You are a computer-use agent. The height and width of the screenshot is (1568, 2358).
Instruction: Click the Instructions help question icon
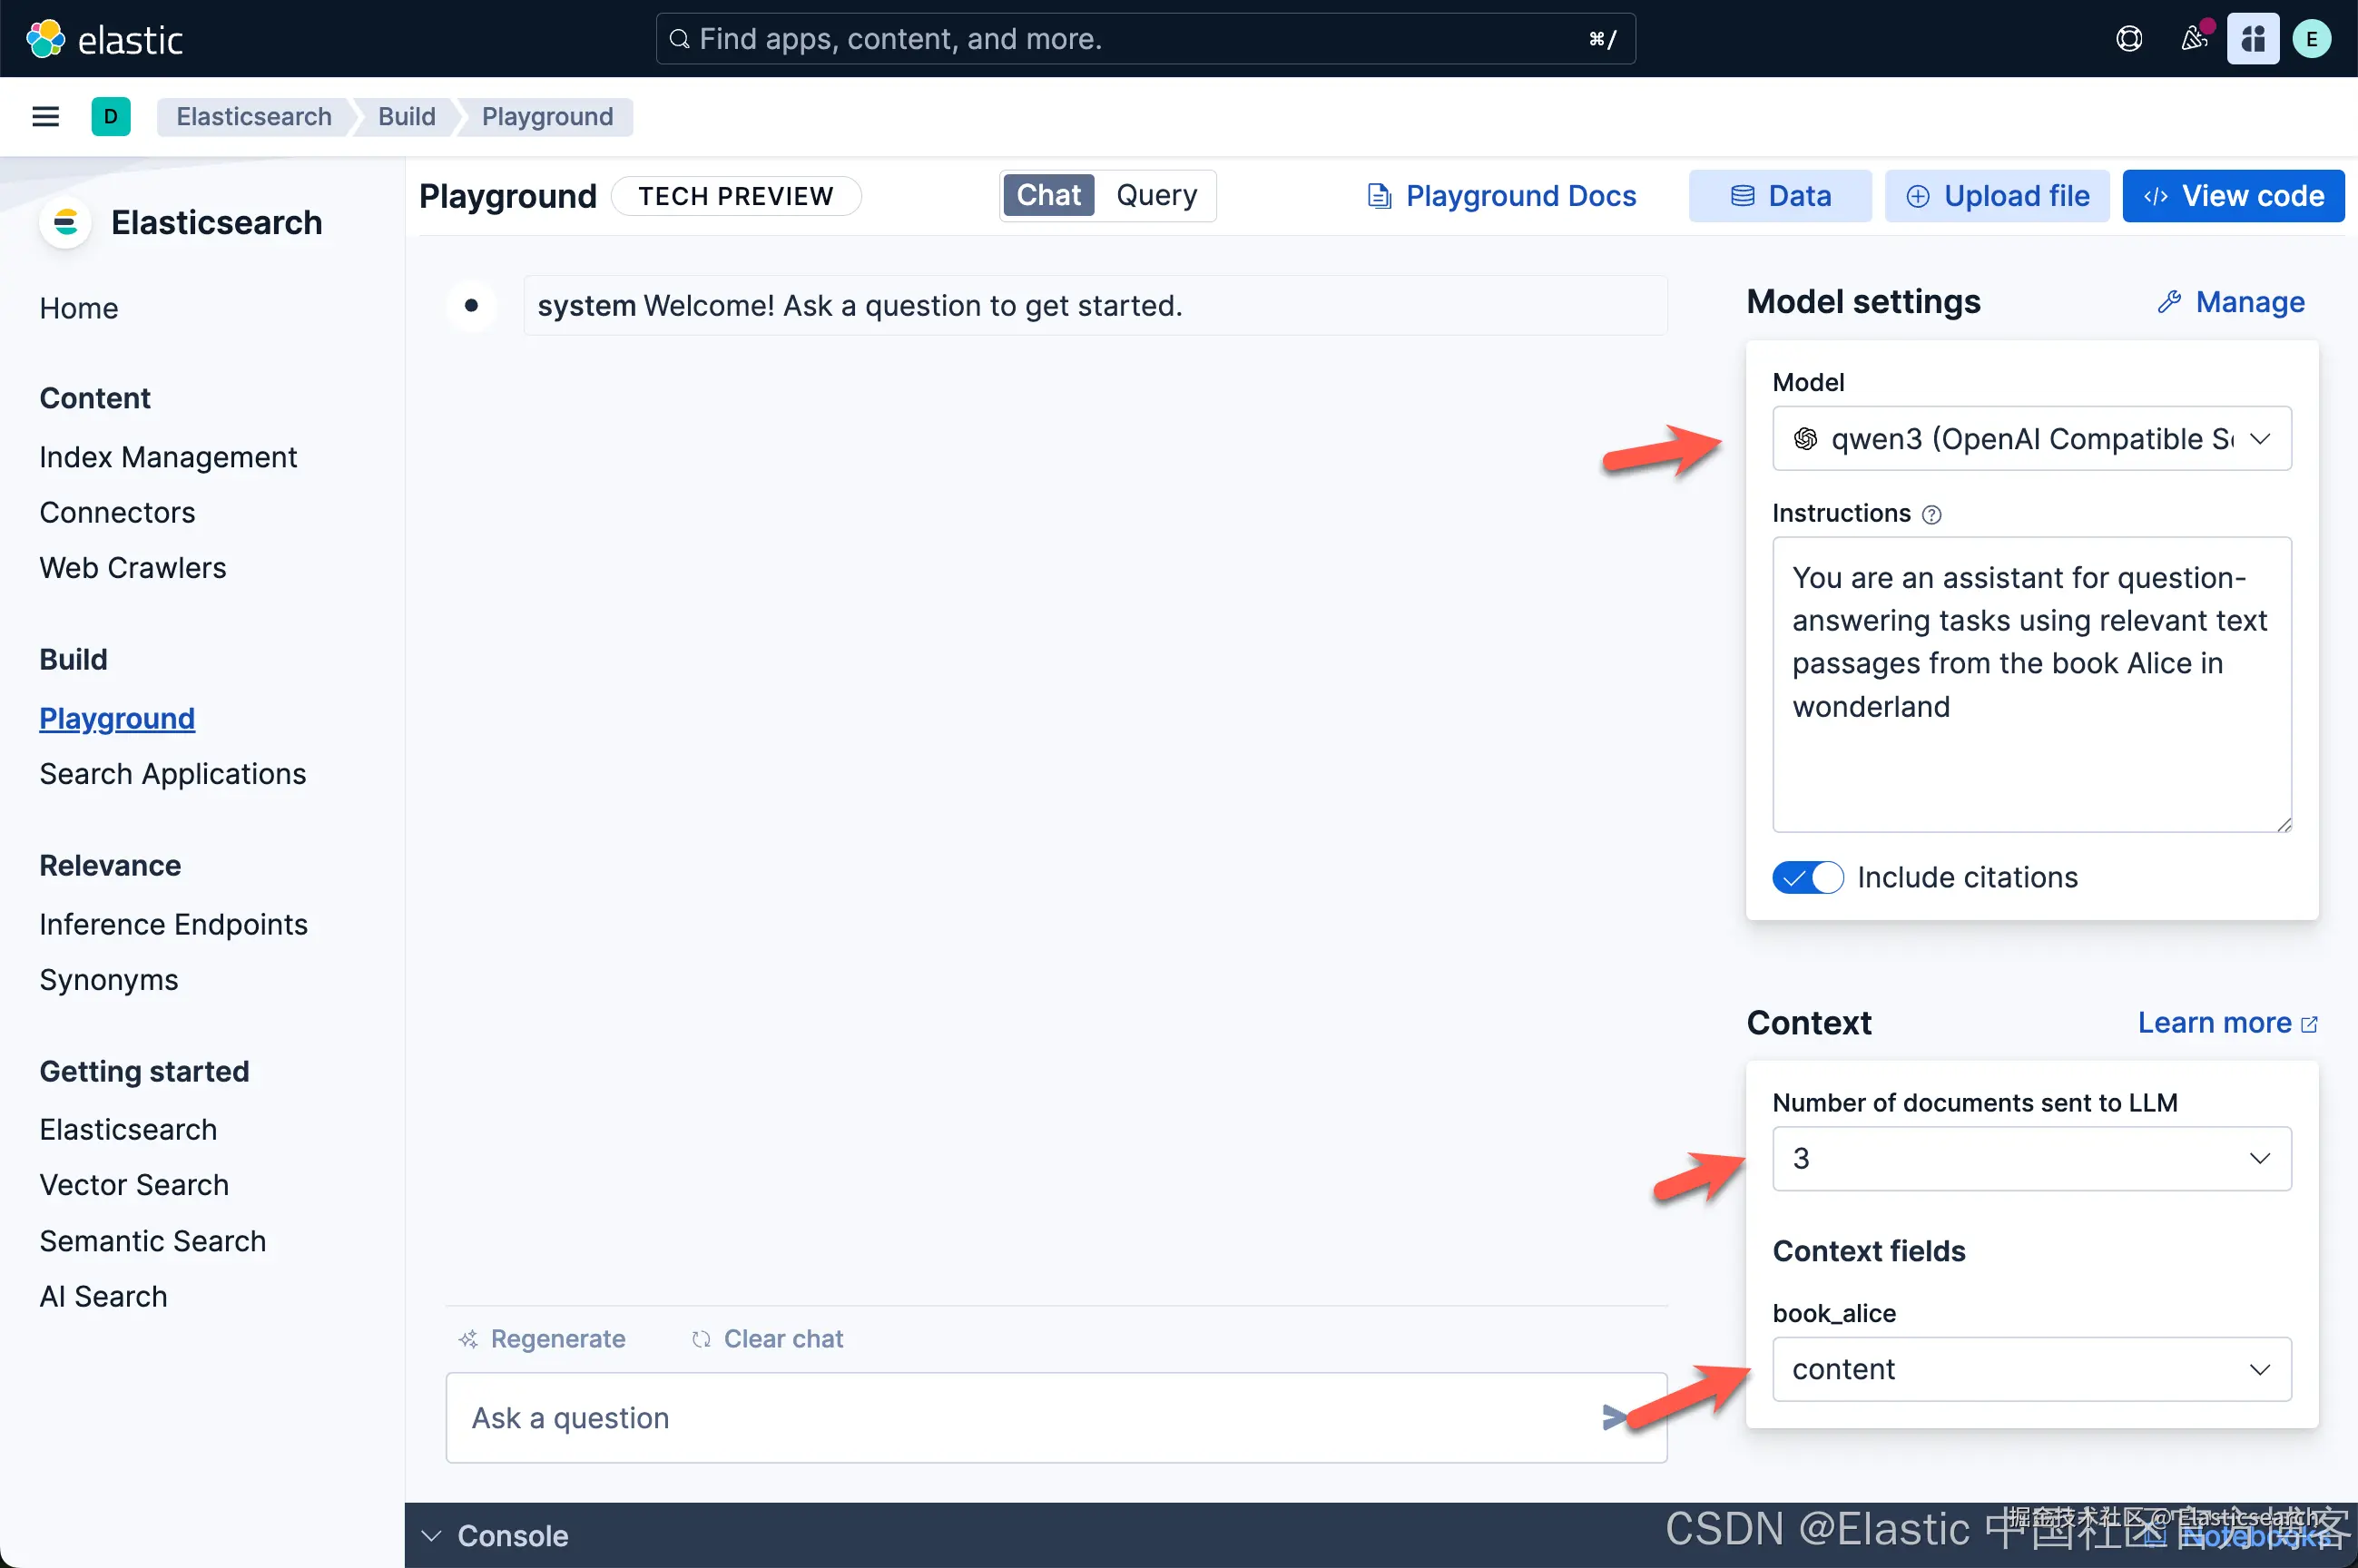pos(1932,514)
